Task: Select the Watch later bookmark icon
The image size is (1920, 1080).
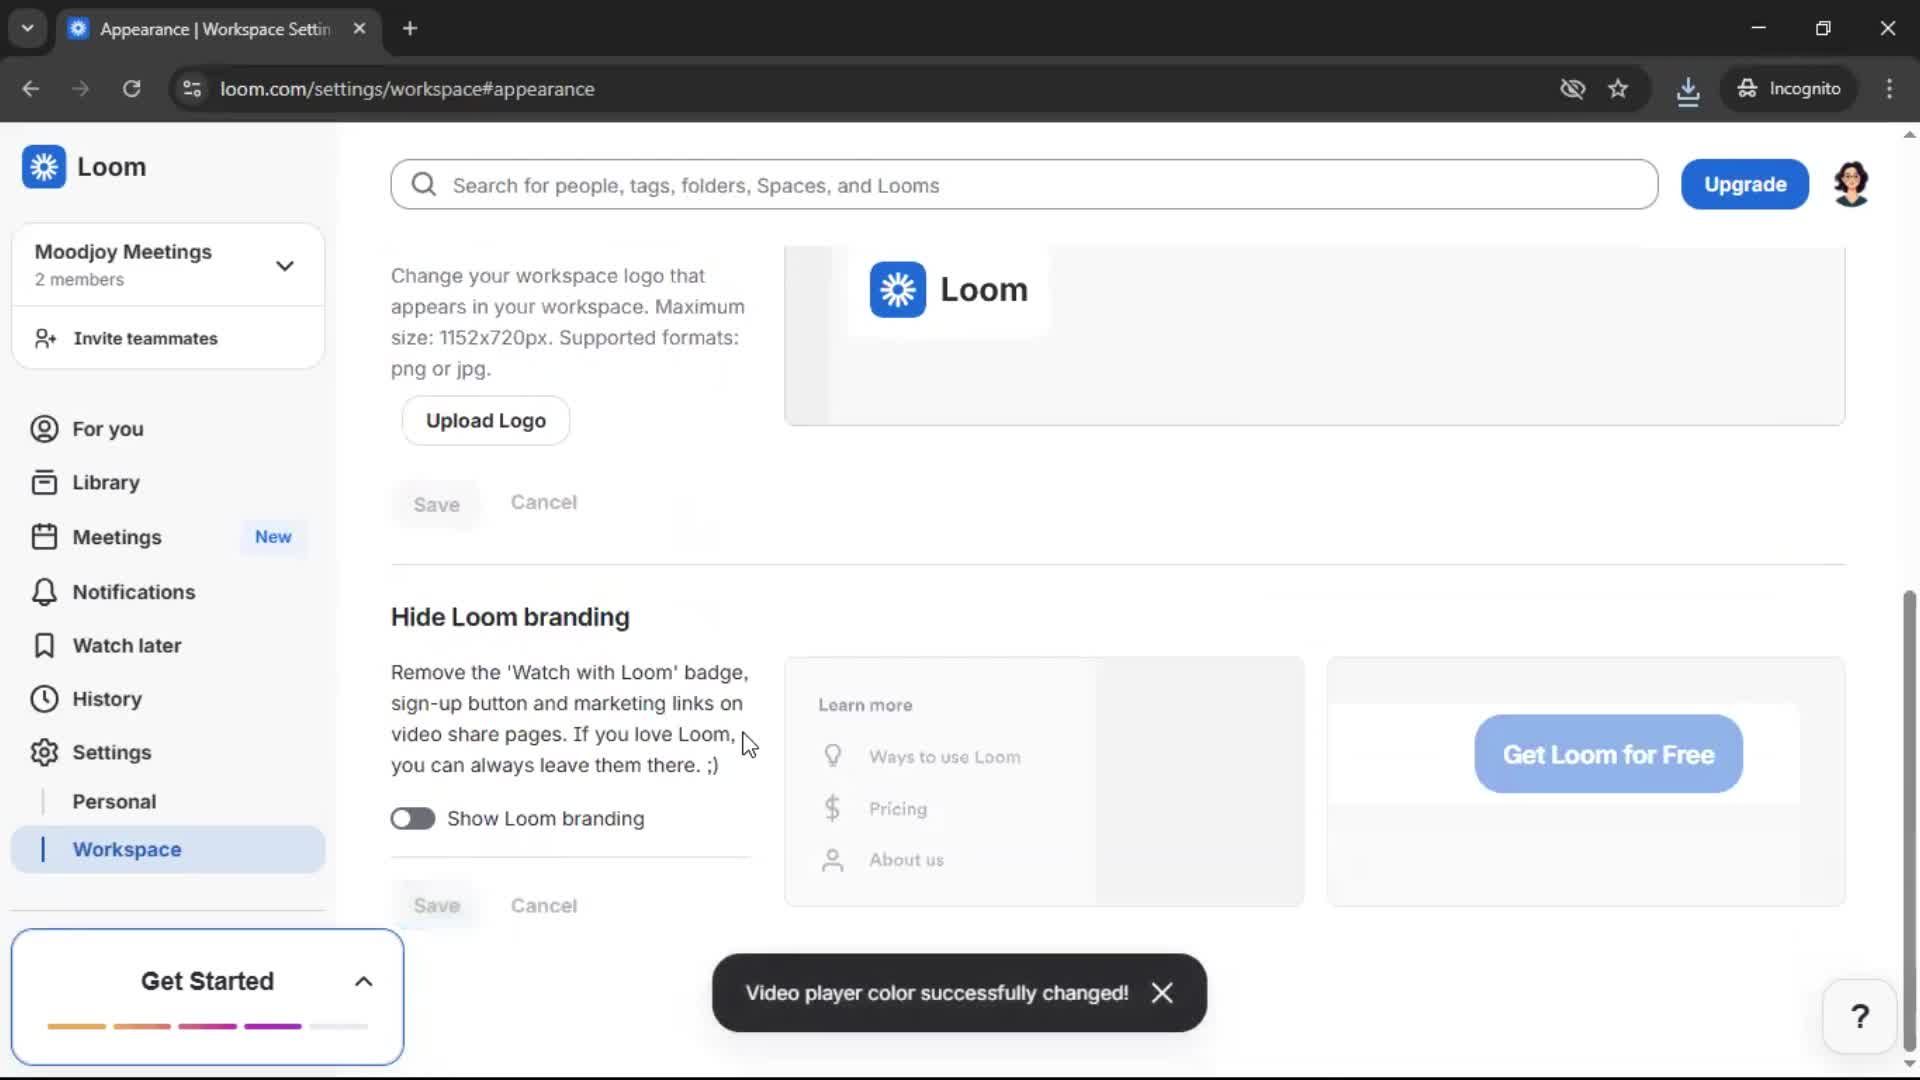Action: 43,645
